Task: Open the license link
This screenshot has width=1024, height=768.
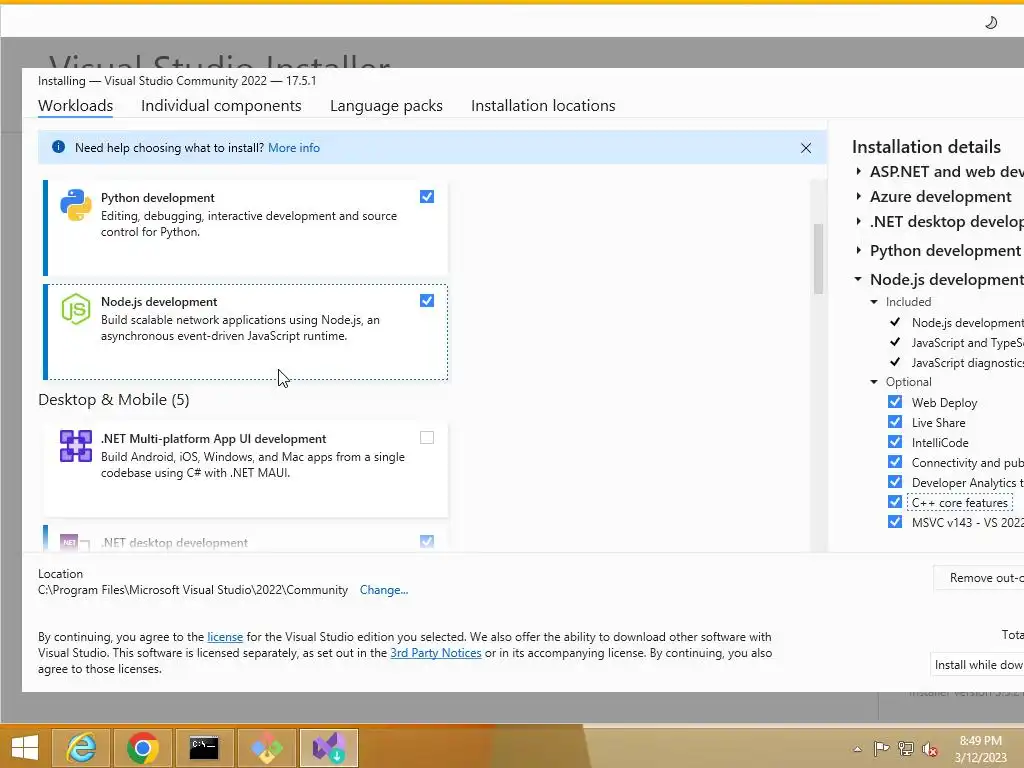Action: tap(225, 637)
